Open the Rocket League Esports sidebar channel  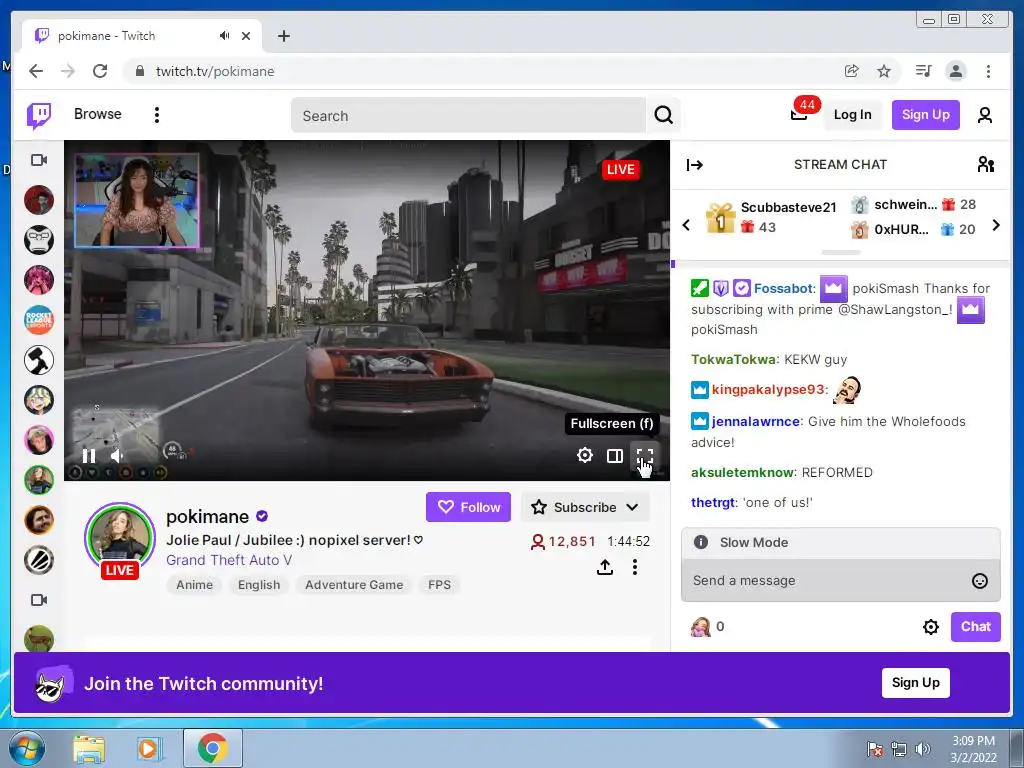point(39,320)
